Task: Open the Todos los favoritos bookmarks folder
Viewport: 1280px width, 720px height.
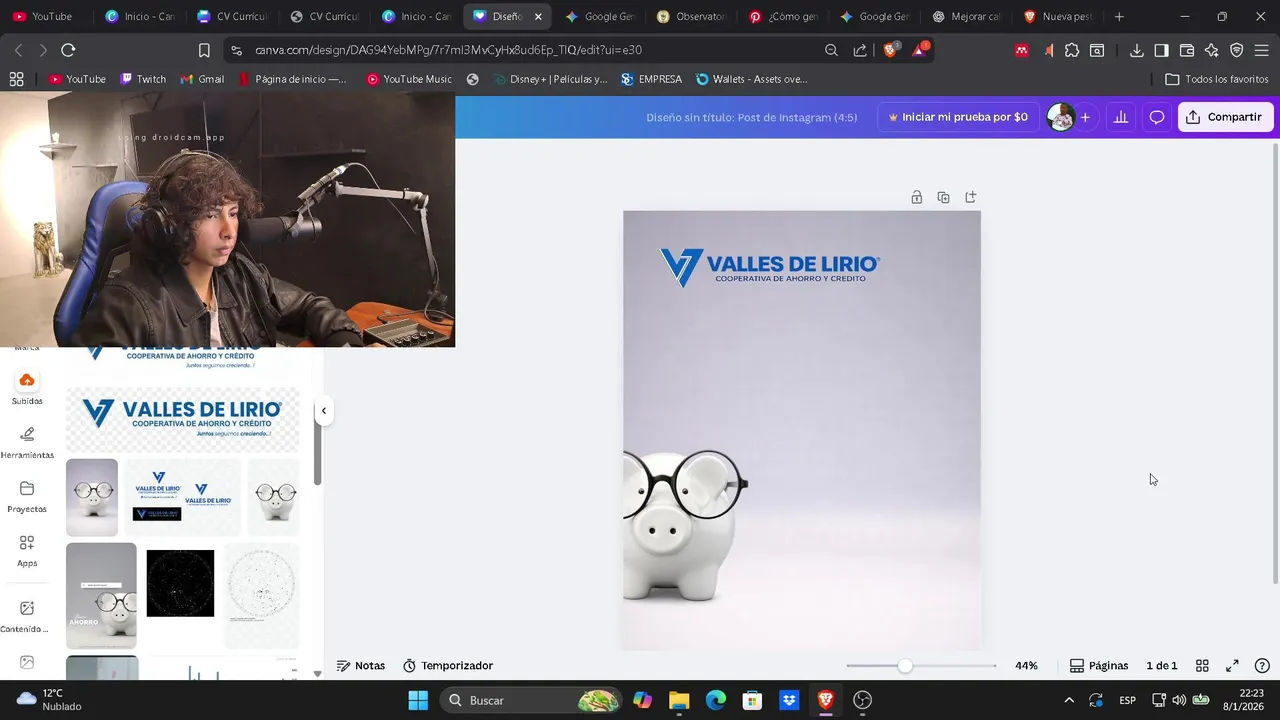Action: click(1217, 79)
